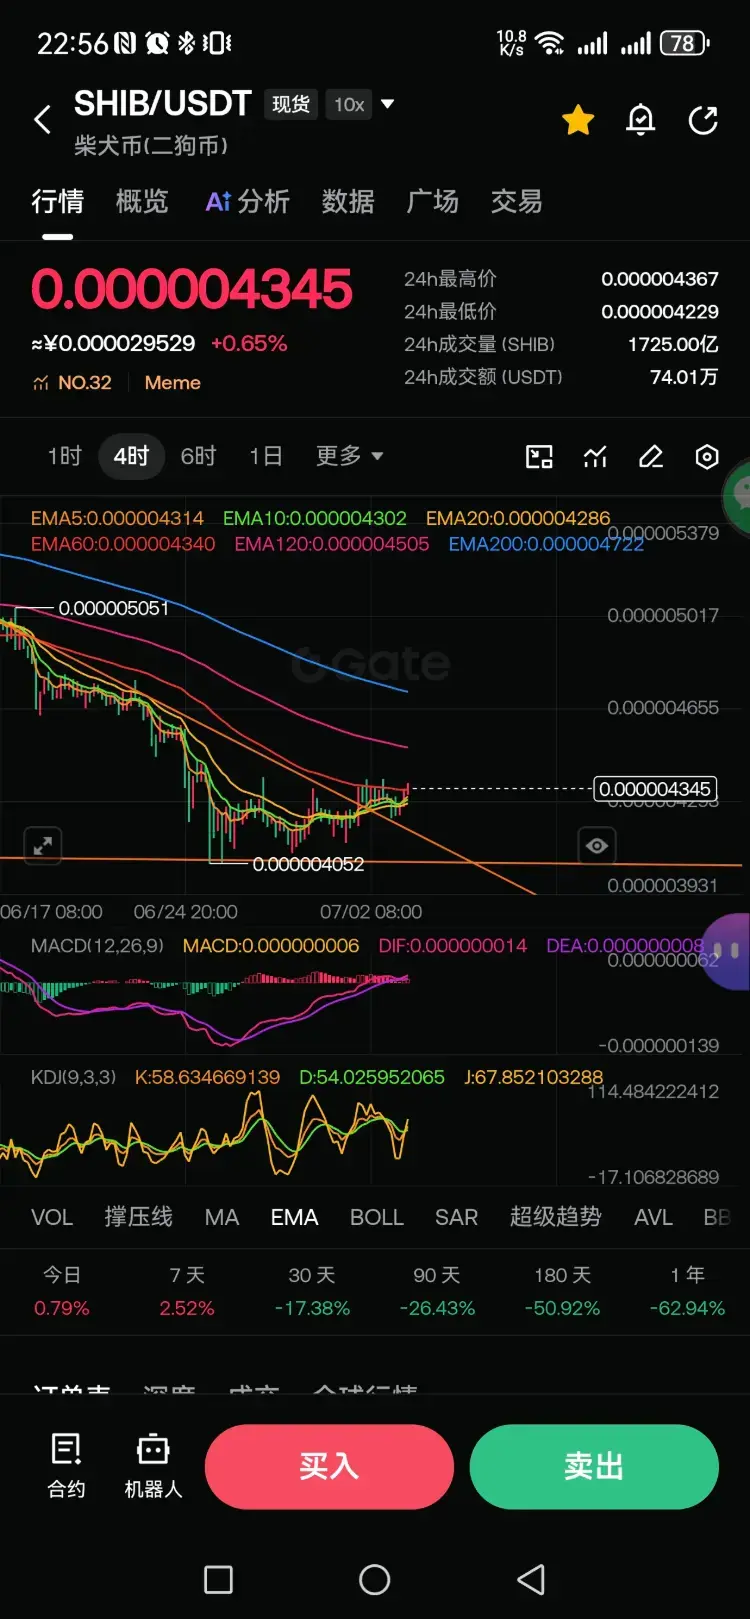Expand chart to fullscreen icon
This screenshot has width=750, height=1620.
pyautogui.click(x=43, y=846)
